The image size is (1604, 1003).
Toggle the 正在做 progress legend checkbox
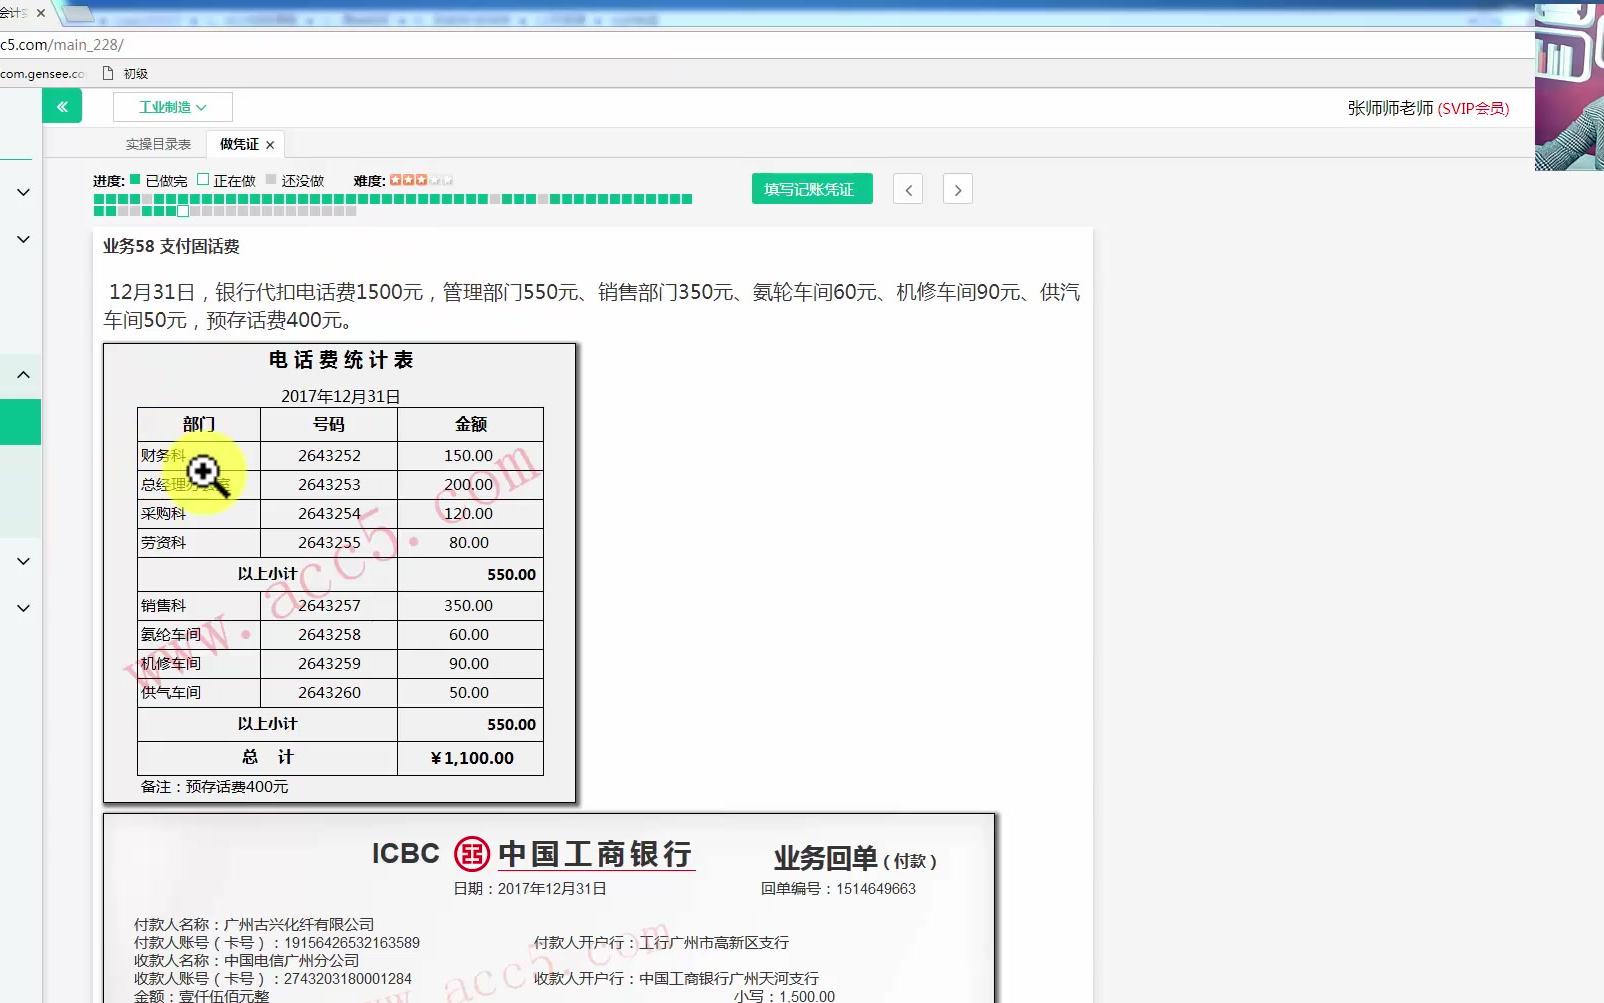coord(202,180)
